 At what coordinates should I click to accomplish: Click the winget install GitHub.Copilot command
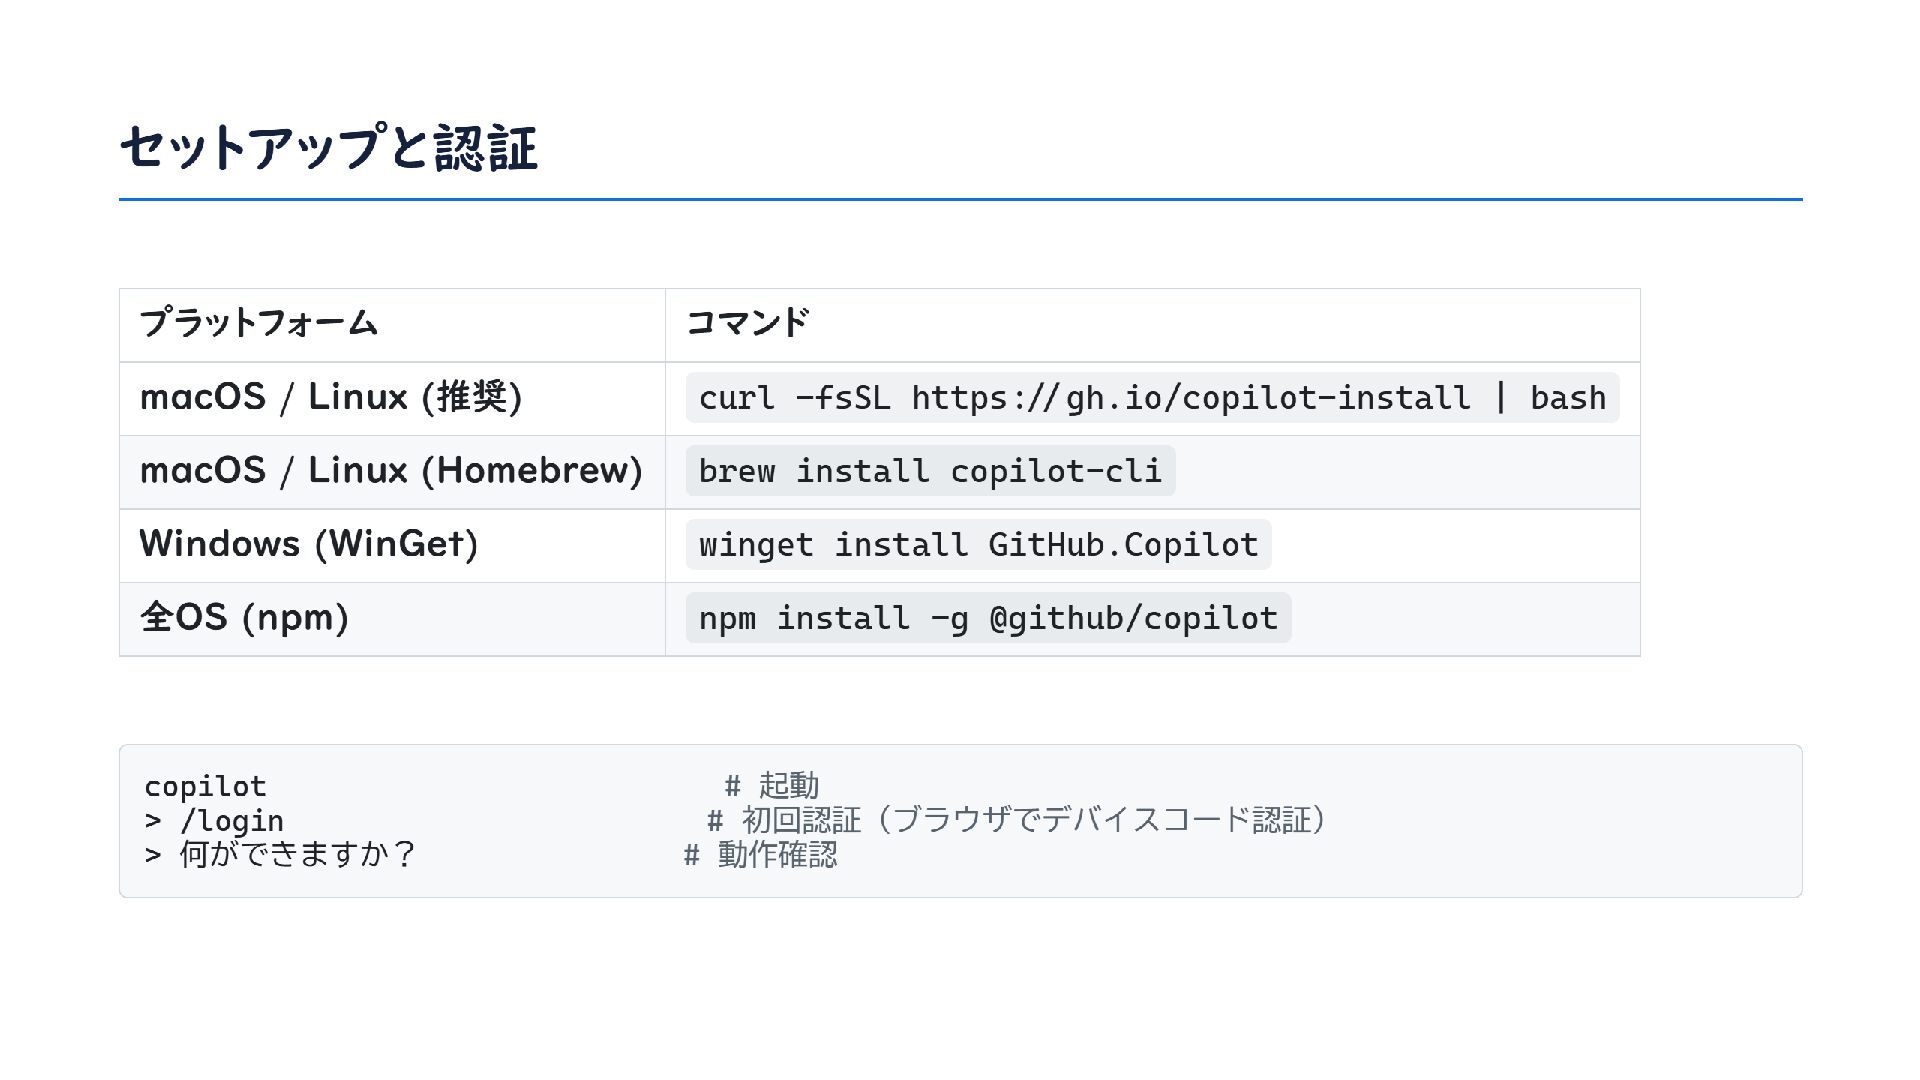tap(977, 545)
